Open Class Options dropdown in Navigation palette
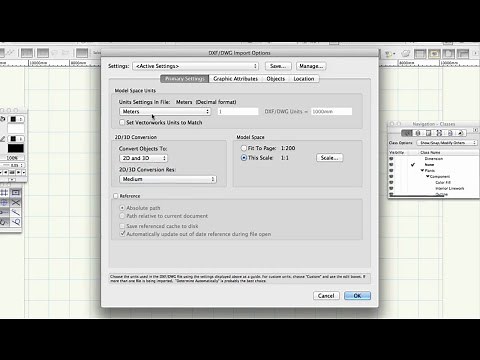Viewport: 480px width, 360px height. pyautogui.click(x=447, y=143)
